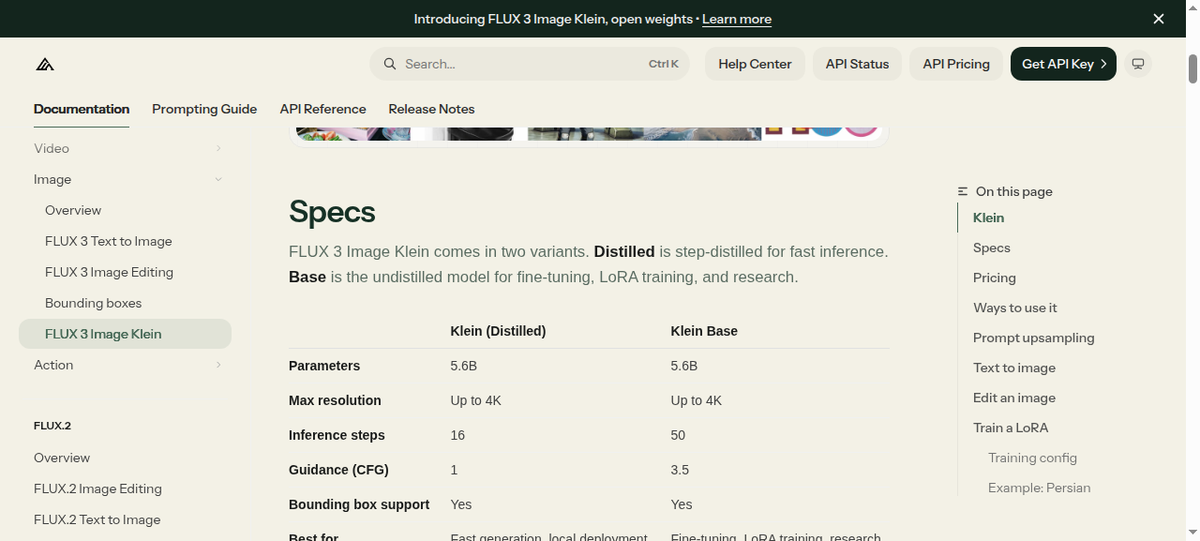
Task: Click the Parameters row label
Action: (324, 366)
